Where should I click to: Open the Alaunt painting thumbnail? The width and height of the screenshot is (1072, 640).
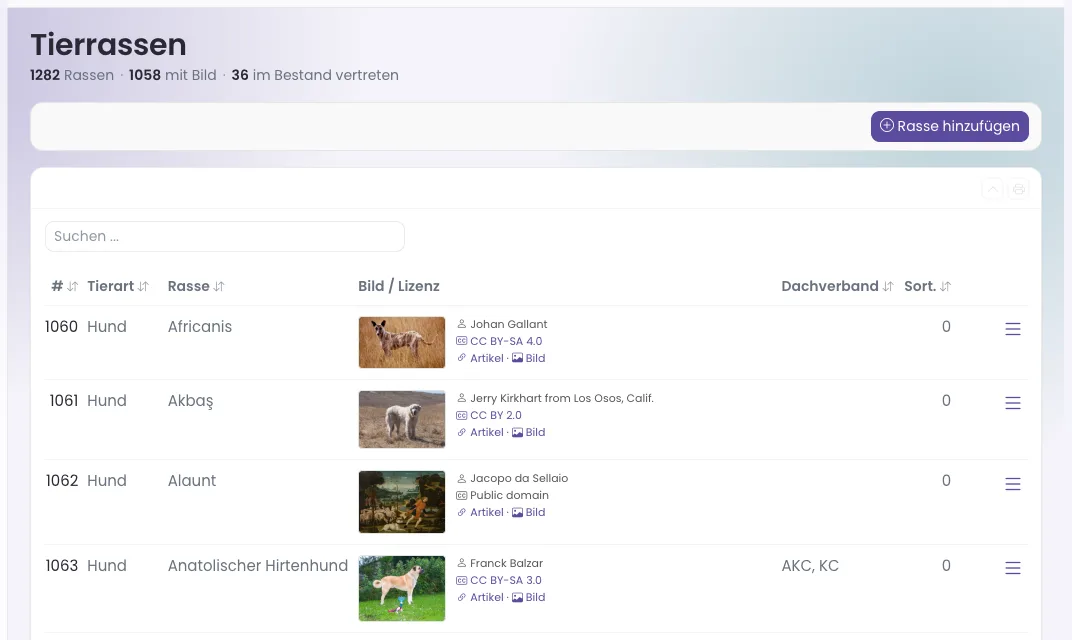tap(402, 502)
